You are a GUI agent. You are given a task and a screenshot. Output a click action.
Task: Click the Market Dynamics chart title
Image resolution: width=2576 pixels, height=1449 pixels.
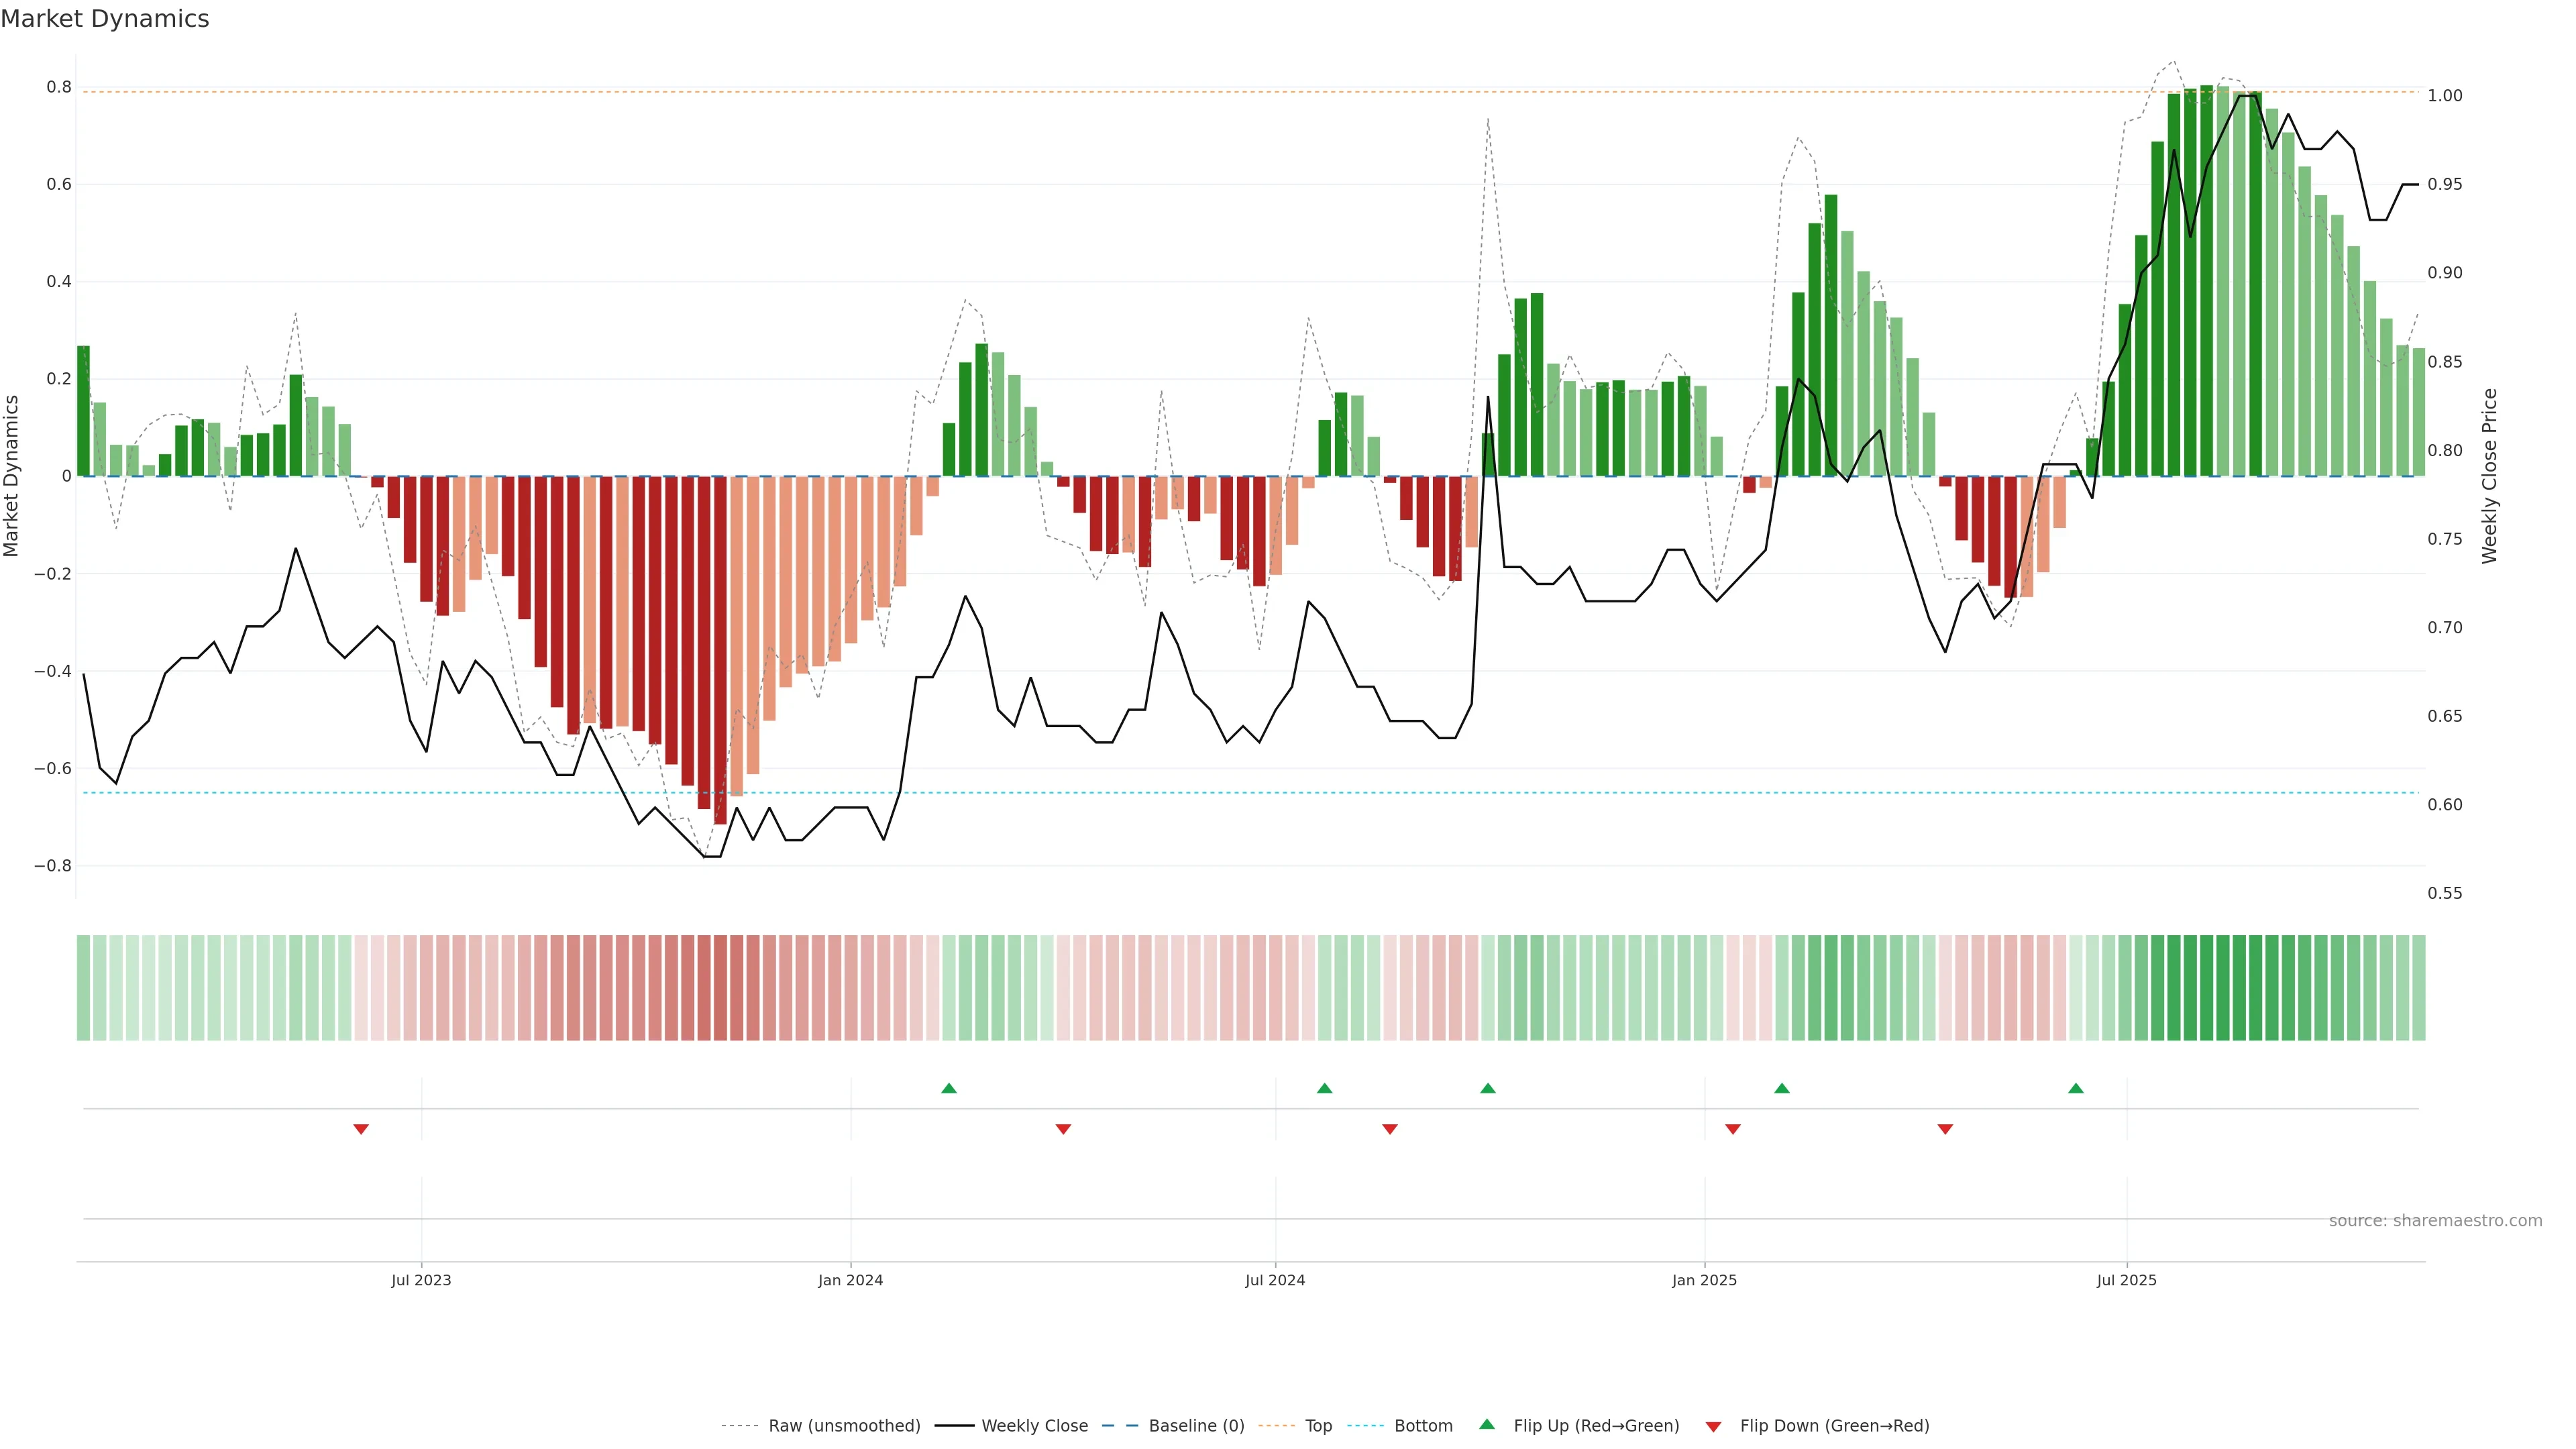105,19
